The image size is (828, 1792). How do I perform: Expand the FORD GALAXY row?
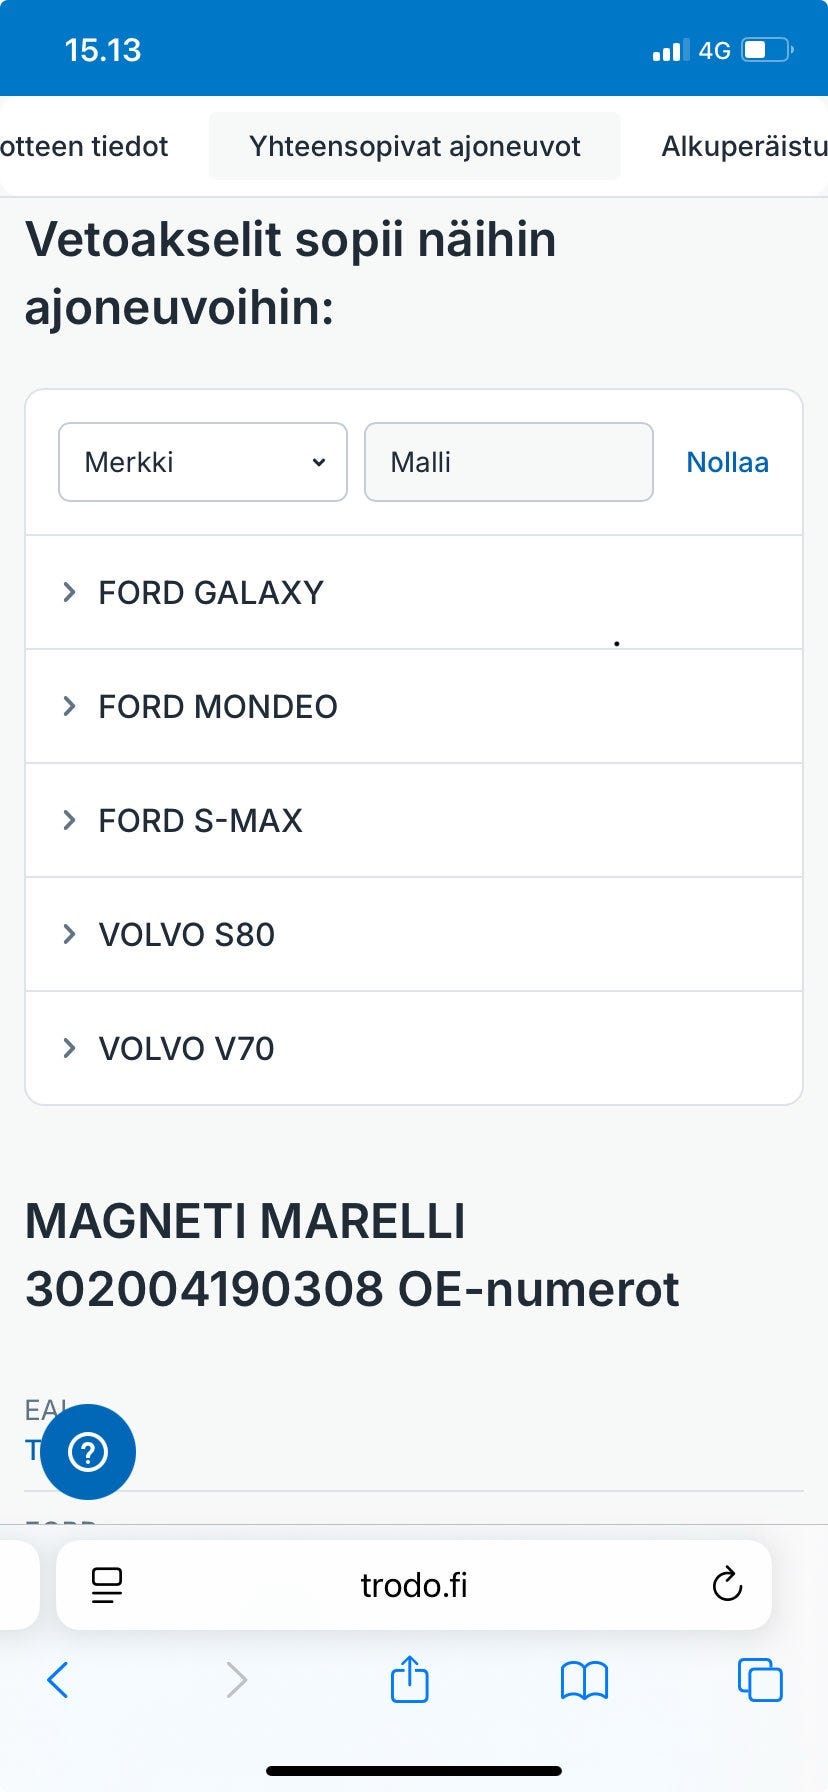[210, 593]
